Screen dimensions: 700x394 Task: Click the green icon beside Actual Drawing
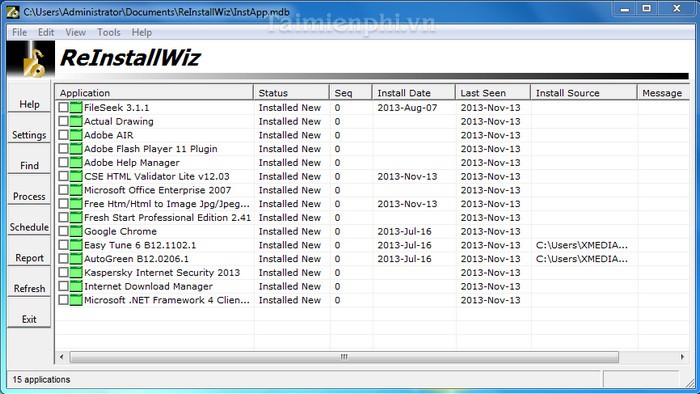coord(76,121)
